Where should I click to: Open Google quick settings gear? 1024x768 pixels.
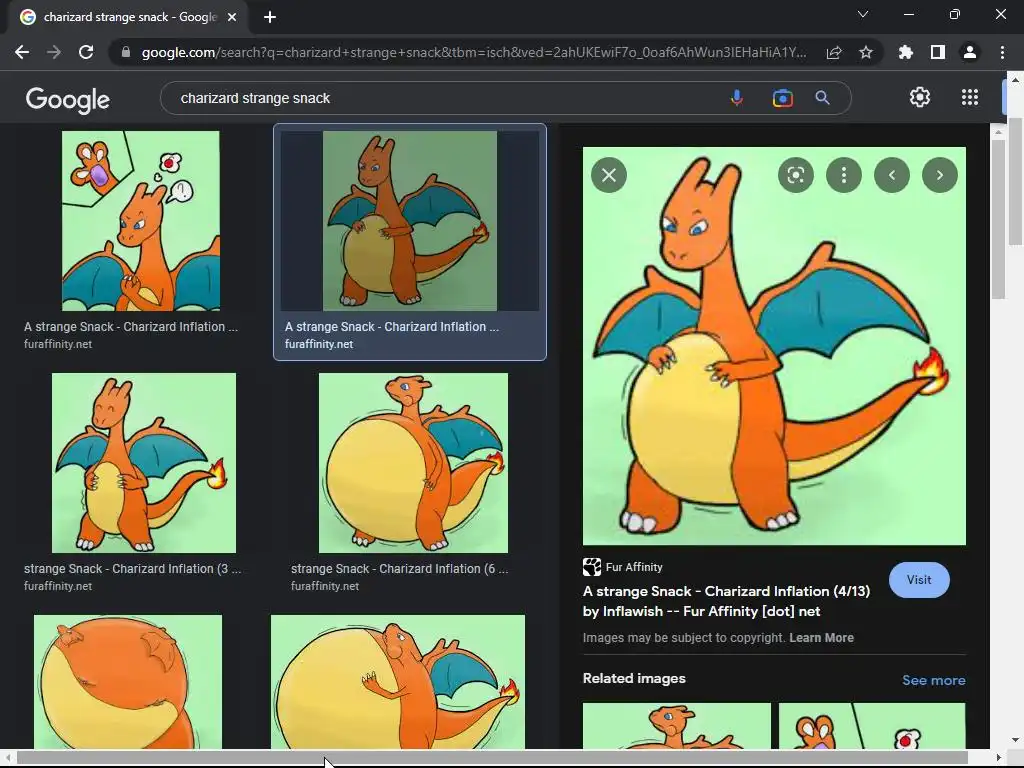pyautogui.click(x=920, y=97)
